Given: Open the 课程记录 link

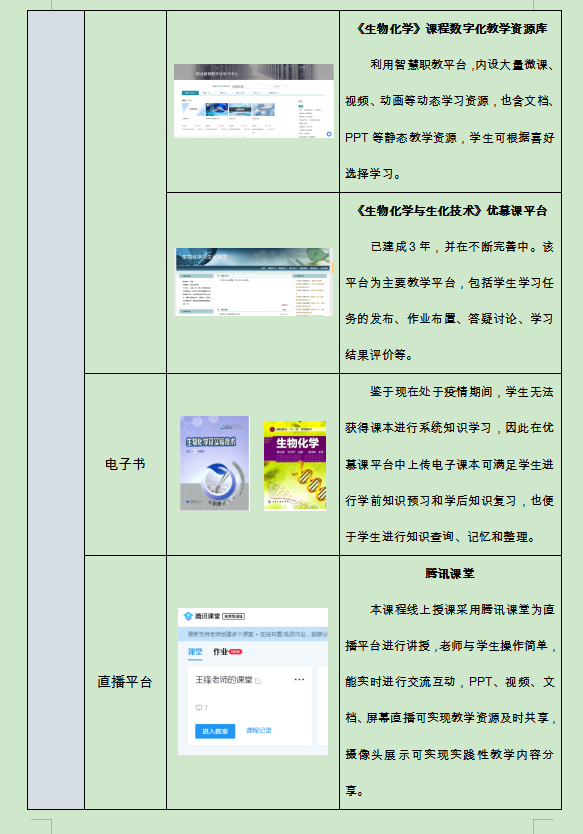Looking at the screenshot, I should coord(259,731).
